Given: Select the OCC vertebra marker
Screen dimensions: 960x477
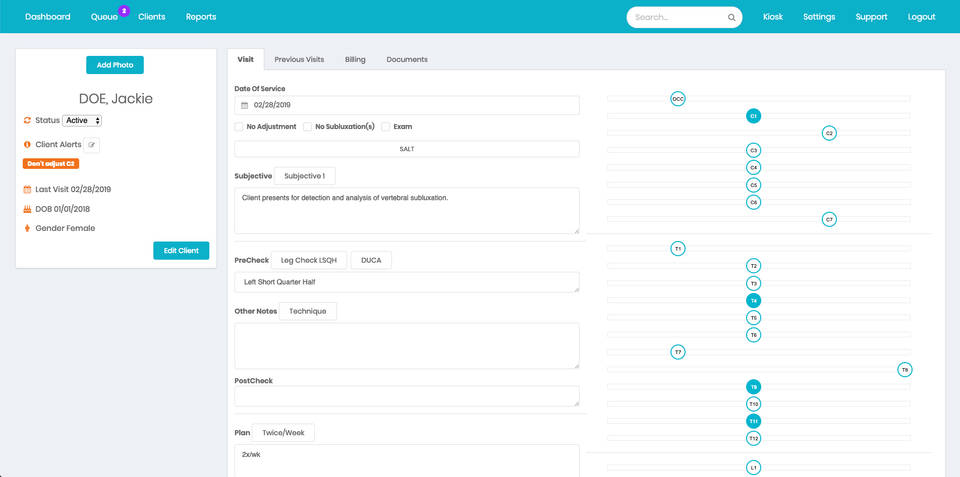Looking at the screenshot, I should pos(677,99).
